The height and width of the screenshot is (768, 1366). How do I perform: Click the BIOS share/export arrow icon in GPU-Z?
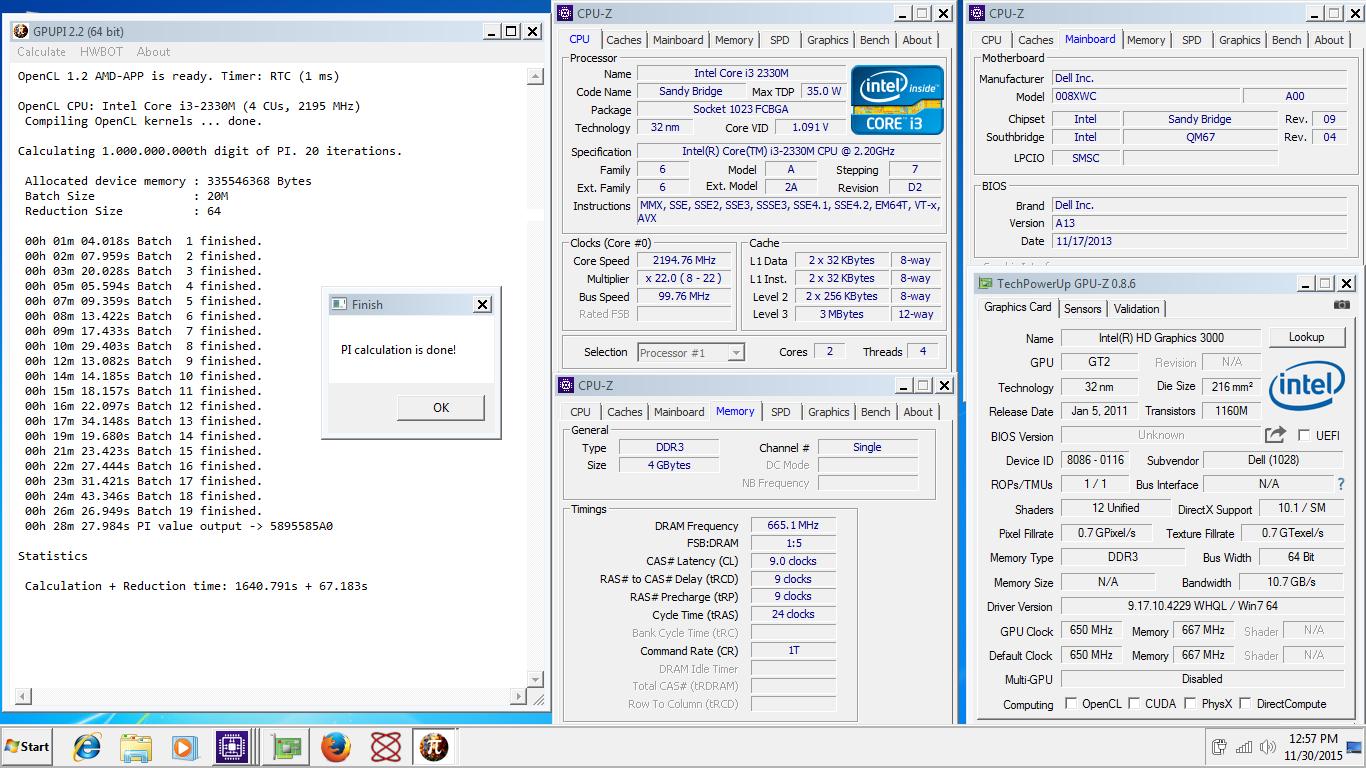pyautogui.click(x=1275, y=435)
